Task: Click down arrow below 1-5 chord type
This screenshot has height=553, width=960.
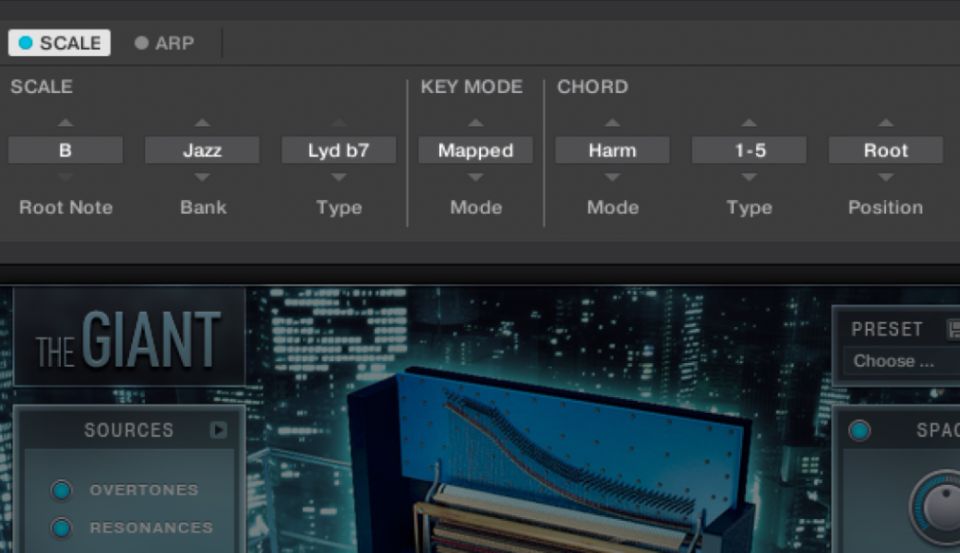Action: [x=749, y=177]
